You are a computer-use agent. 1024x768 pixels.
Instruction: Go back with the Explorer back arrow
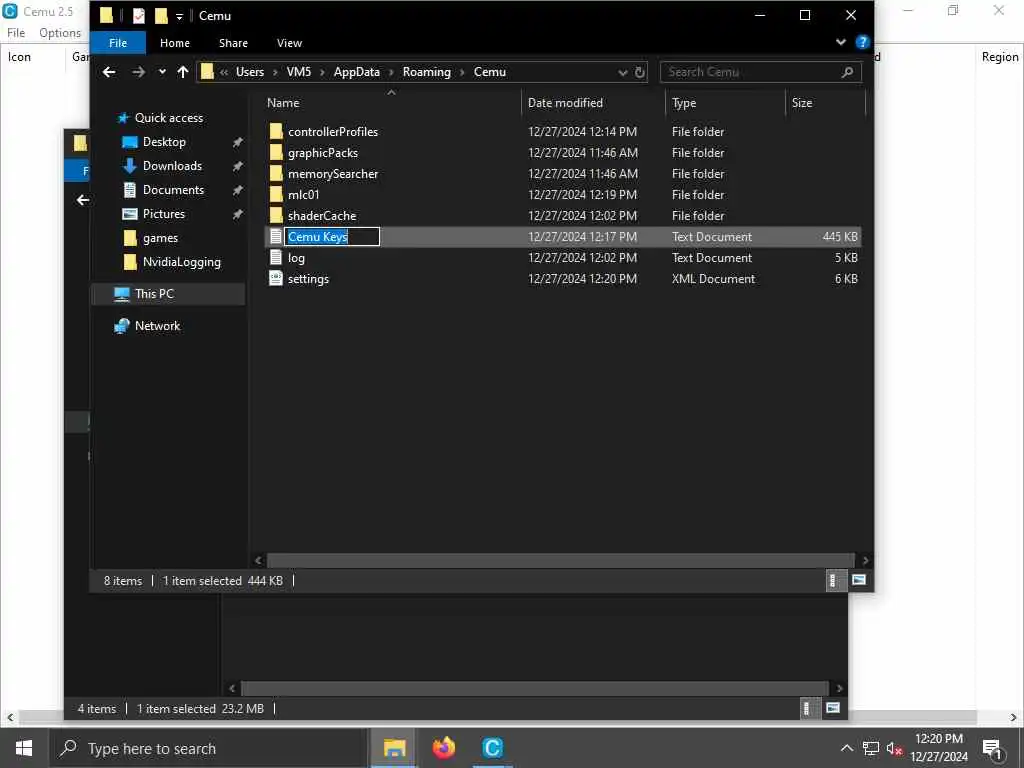tap(109, 72)
